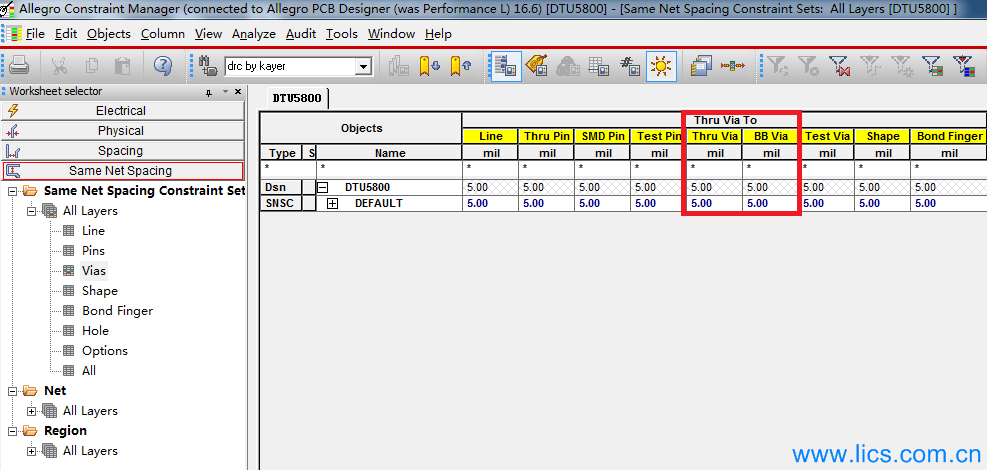This screenshot has height=470, width=987.
Task: Click the greyed cloud toolbar icon
Action: 567,65
